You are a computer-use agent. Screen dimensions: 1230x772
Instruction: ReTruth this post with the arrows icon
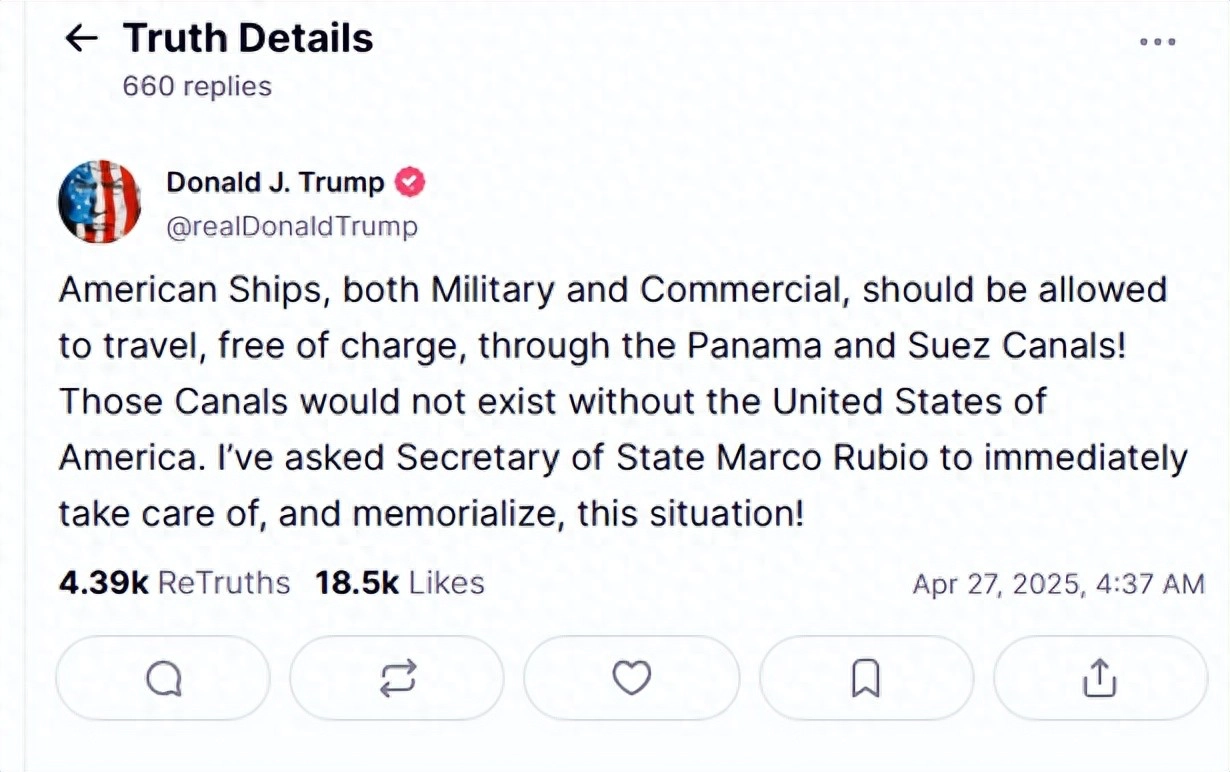tap(397, 678)
